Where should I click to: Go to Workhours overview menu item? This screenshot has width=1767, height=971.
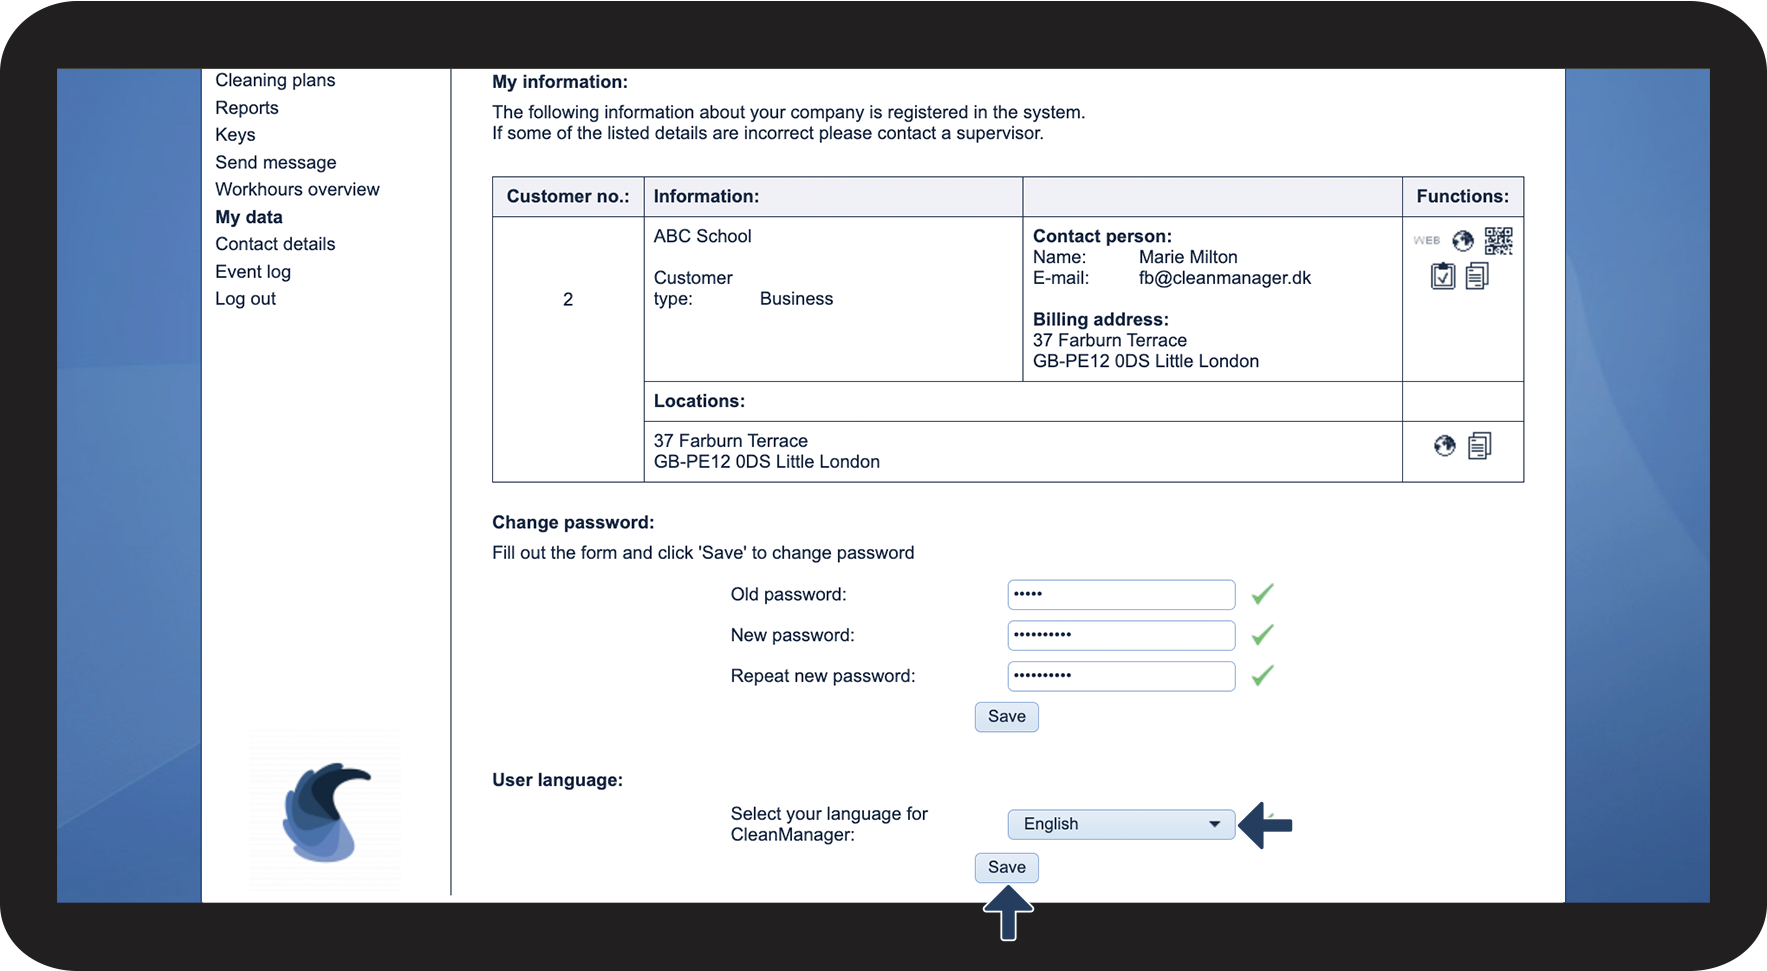(x=297, y=189)
